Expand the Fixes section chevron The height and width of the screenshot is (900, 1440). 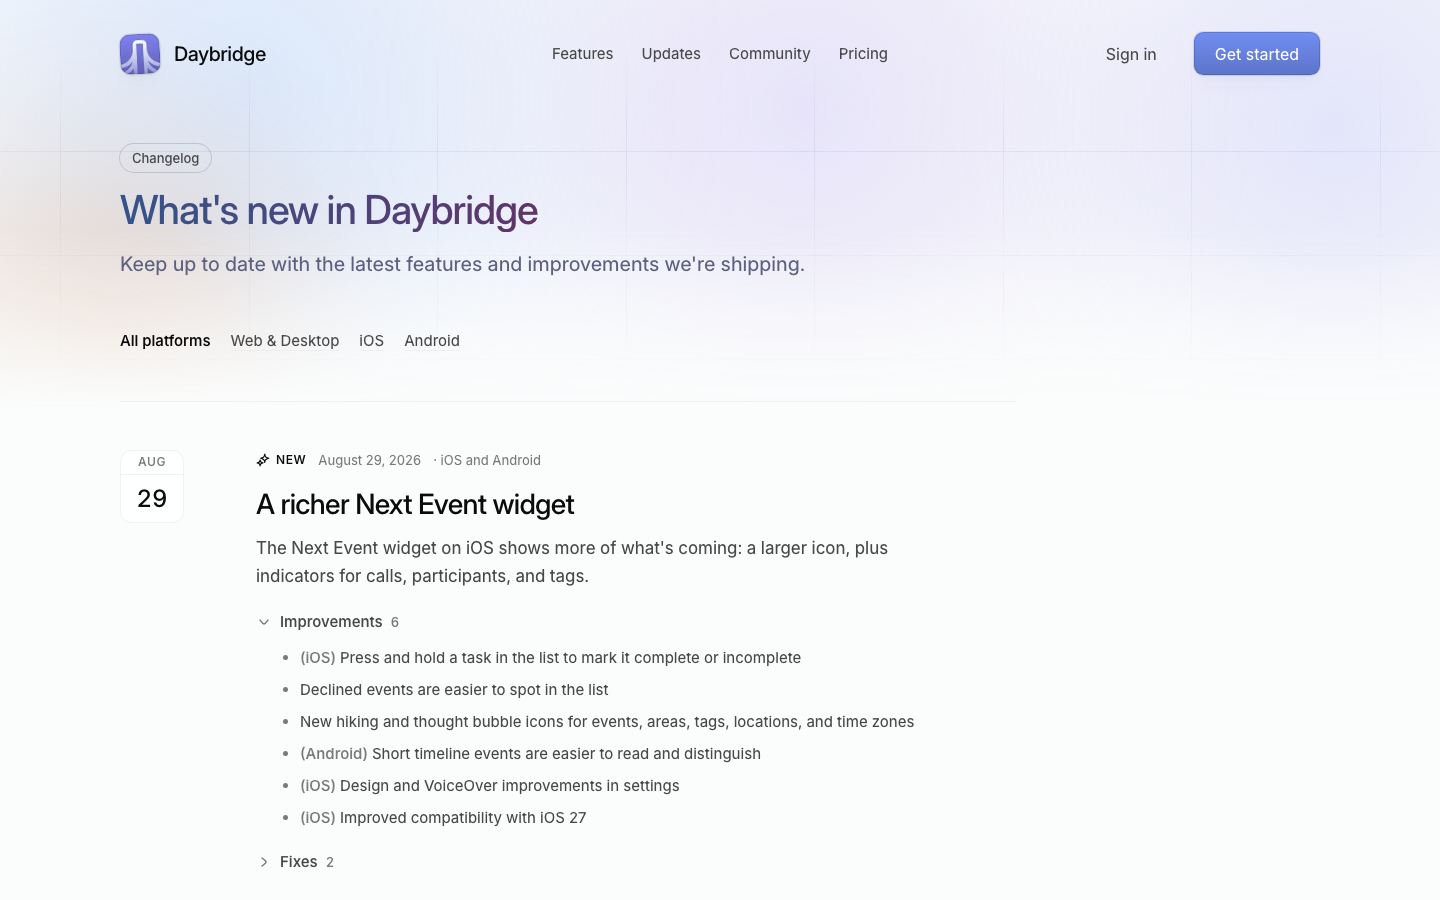[x=264, y=862]
